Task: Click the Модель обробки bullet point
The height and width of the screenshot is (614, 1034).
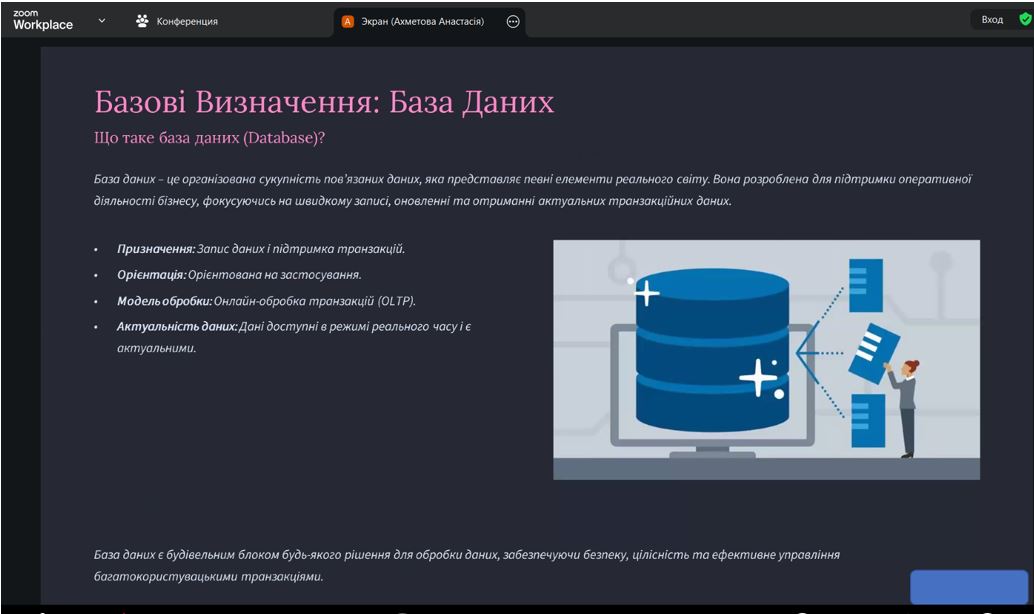Action: (265, 301)
